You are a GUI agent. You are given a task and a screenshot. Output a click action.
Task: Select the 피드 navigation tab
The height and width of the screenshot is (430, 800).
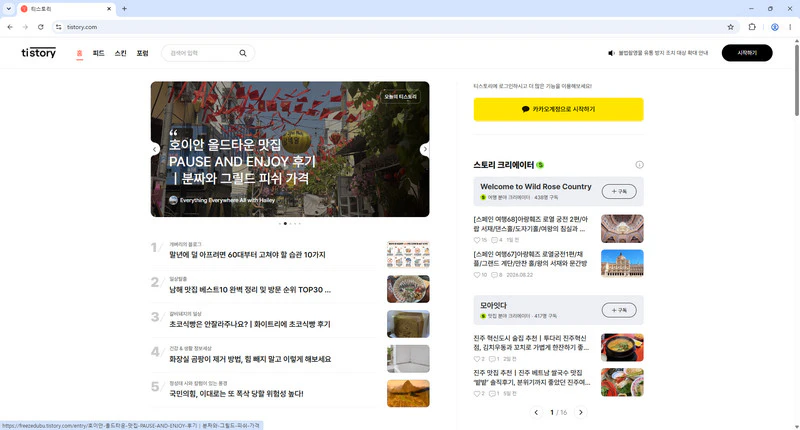(98, 53)
